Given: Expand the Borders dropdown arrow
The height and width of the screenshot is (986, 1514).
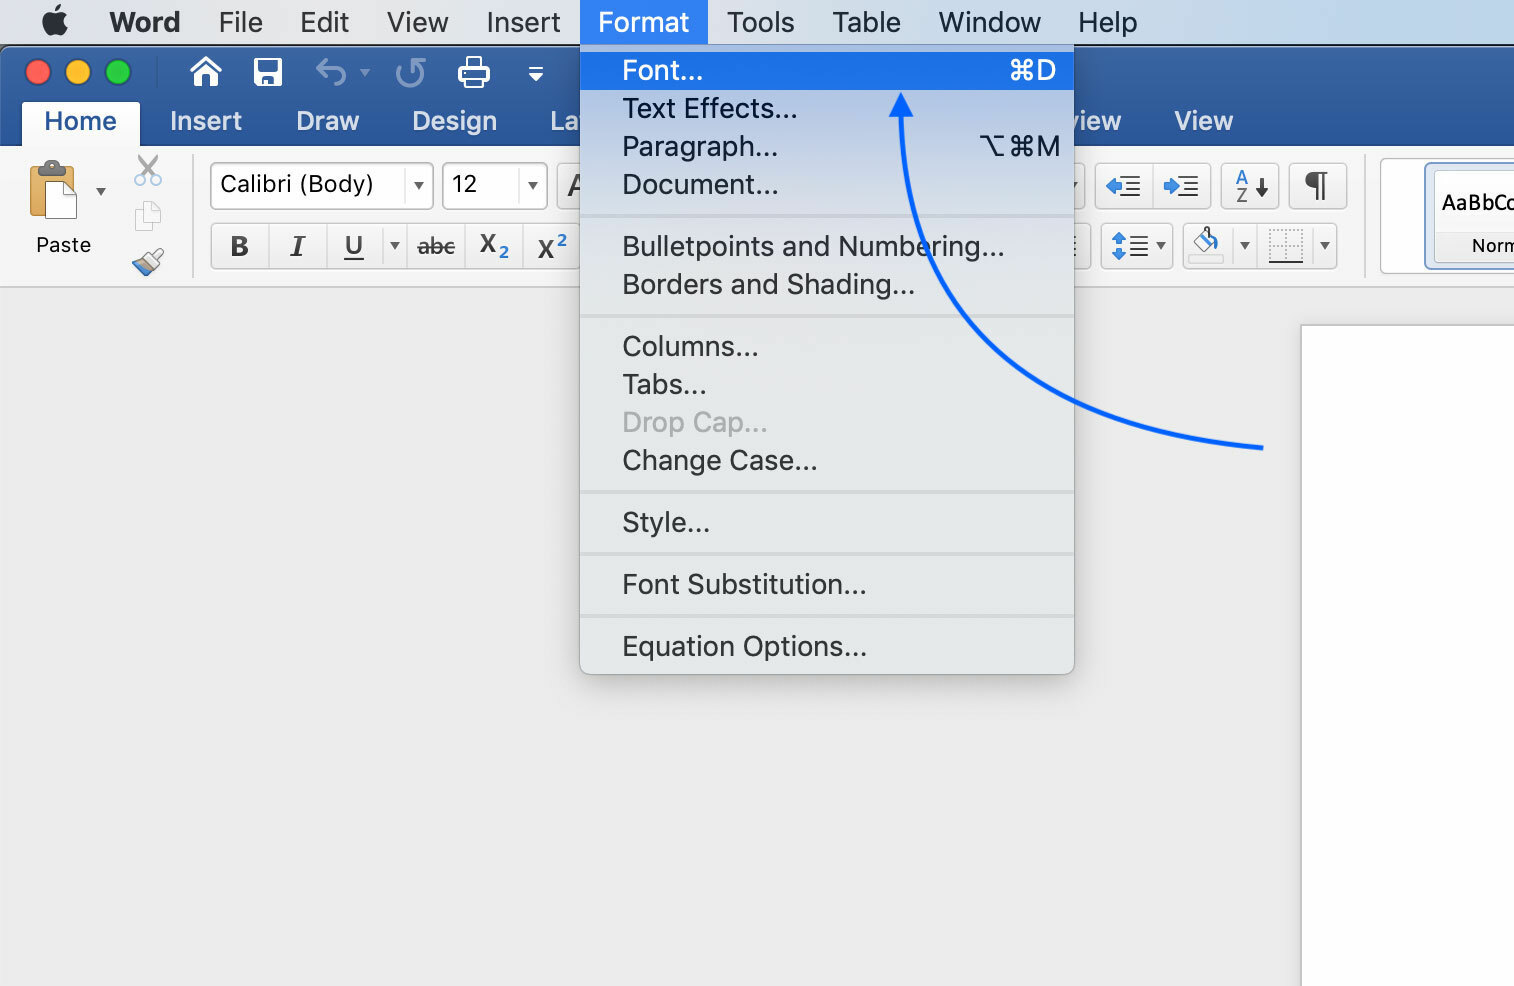Looking at the screenshot, I should click(x=1325, y=246).
